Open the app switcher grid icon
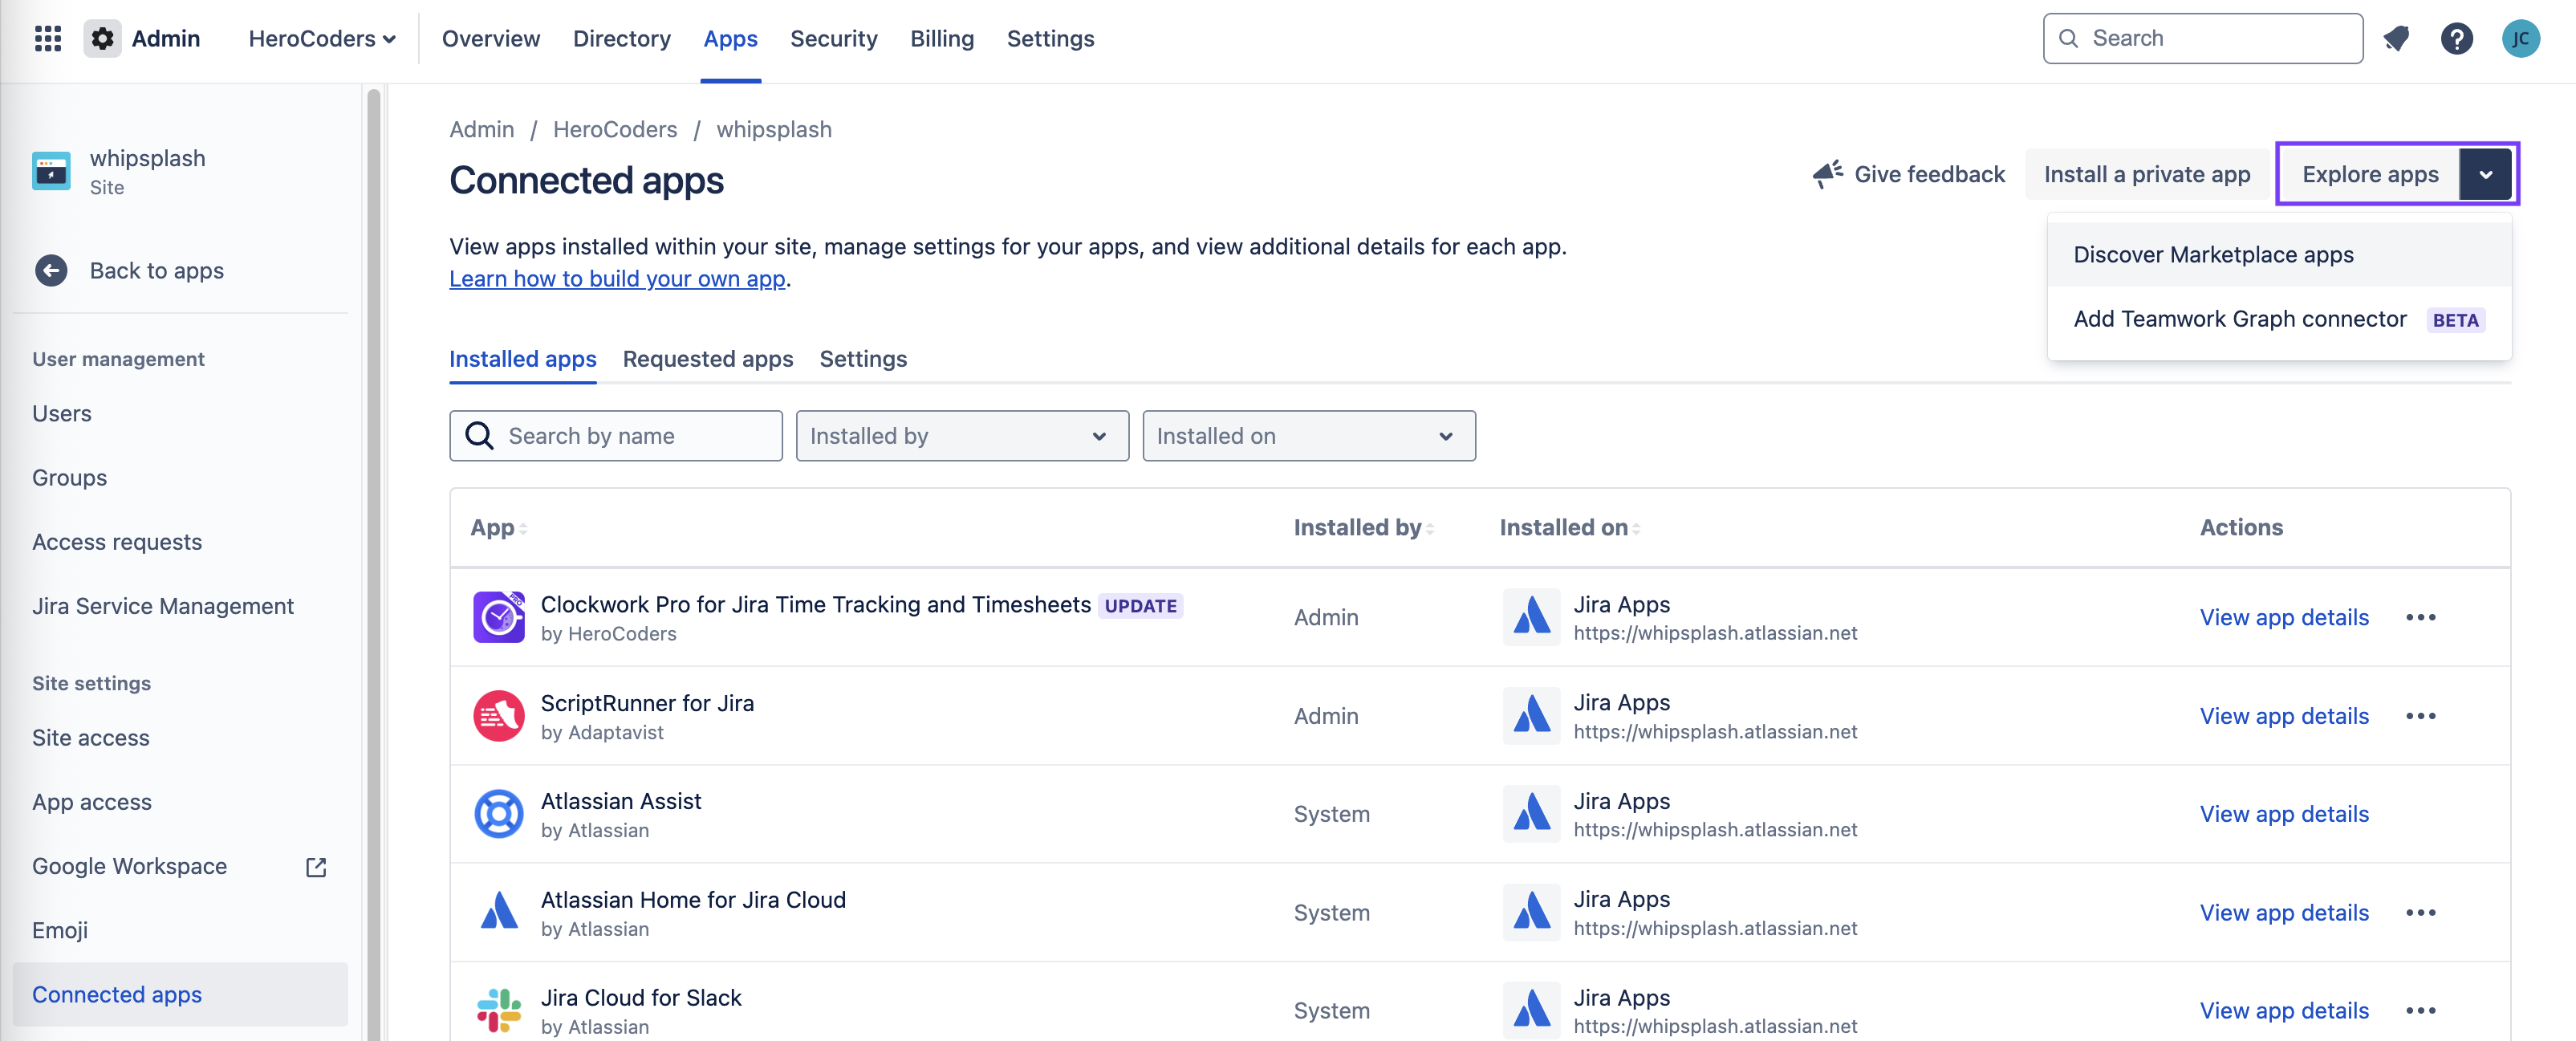The height and width of the screenshot is (1041, 2576). pyautogui.click(x=47, y=38)
